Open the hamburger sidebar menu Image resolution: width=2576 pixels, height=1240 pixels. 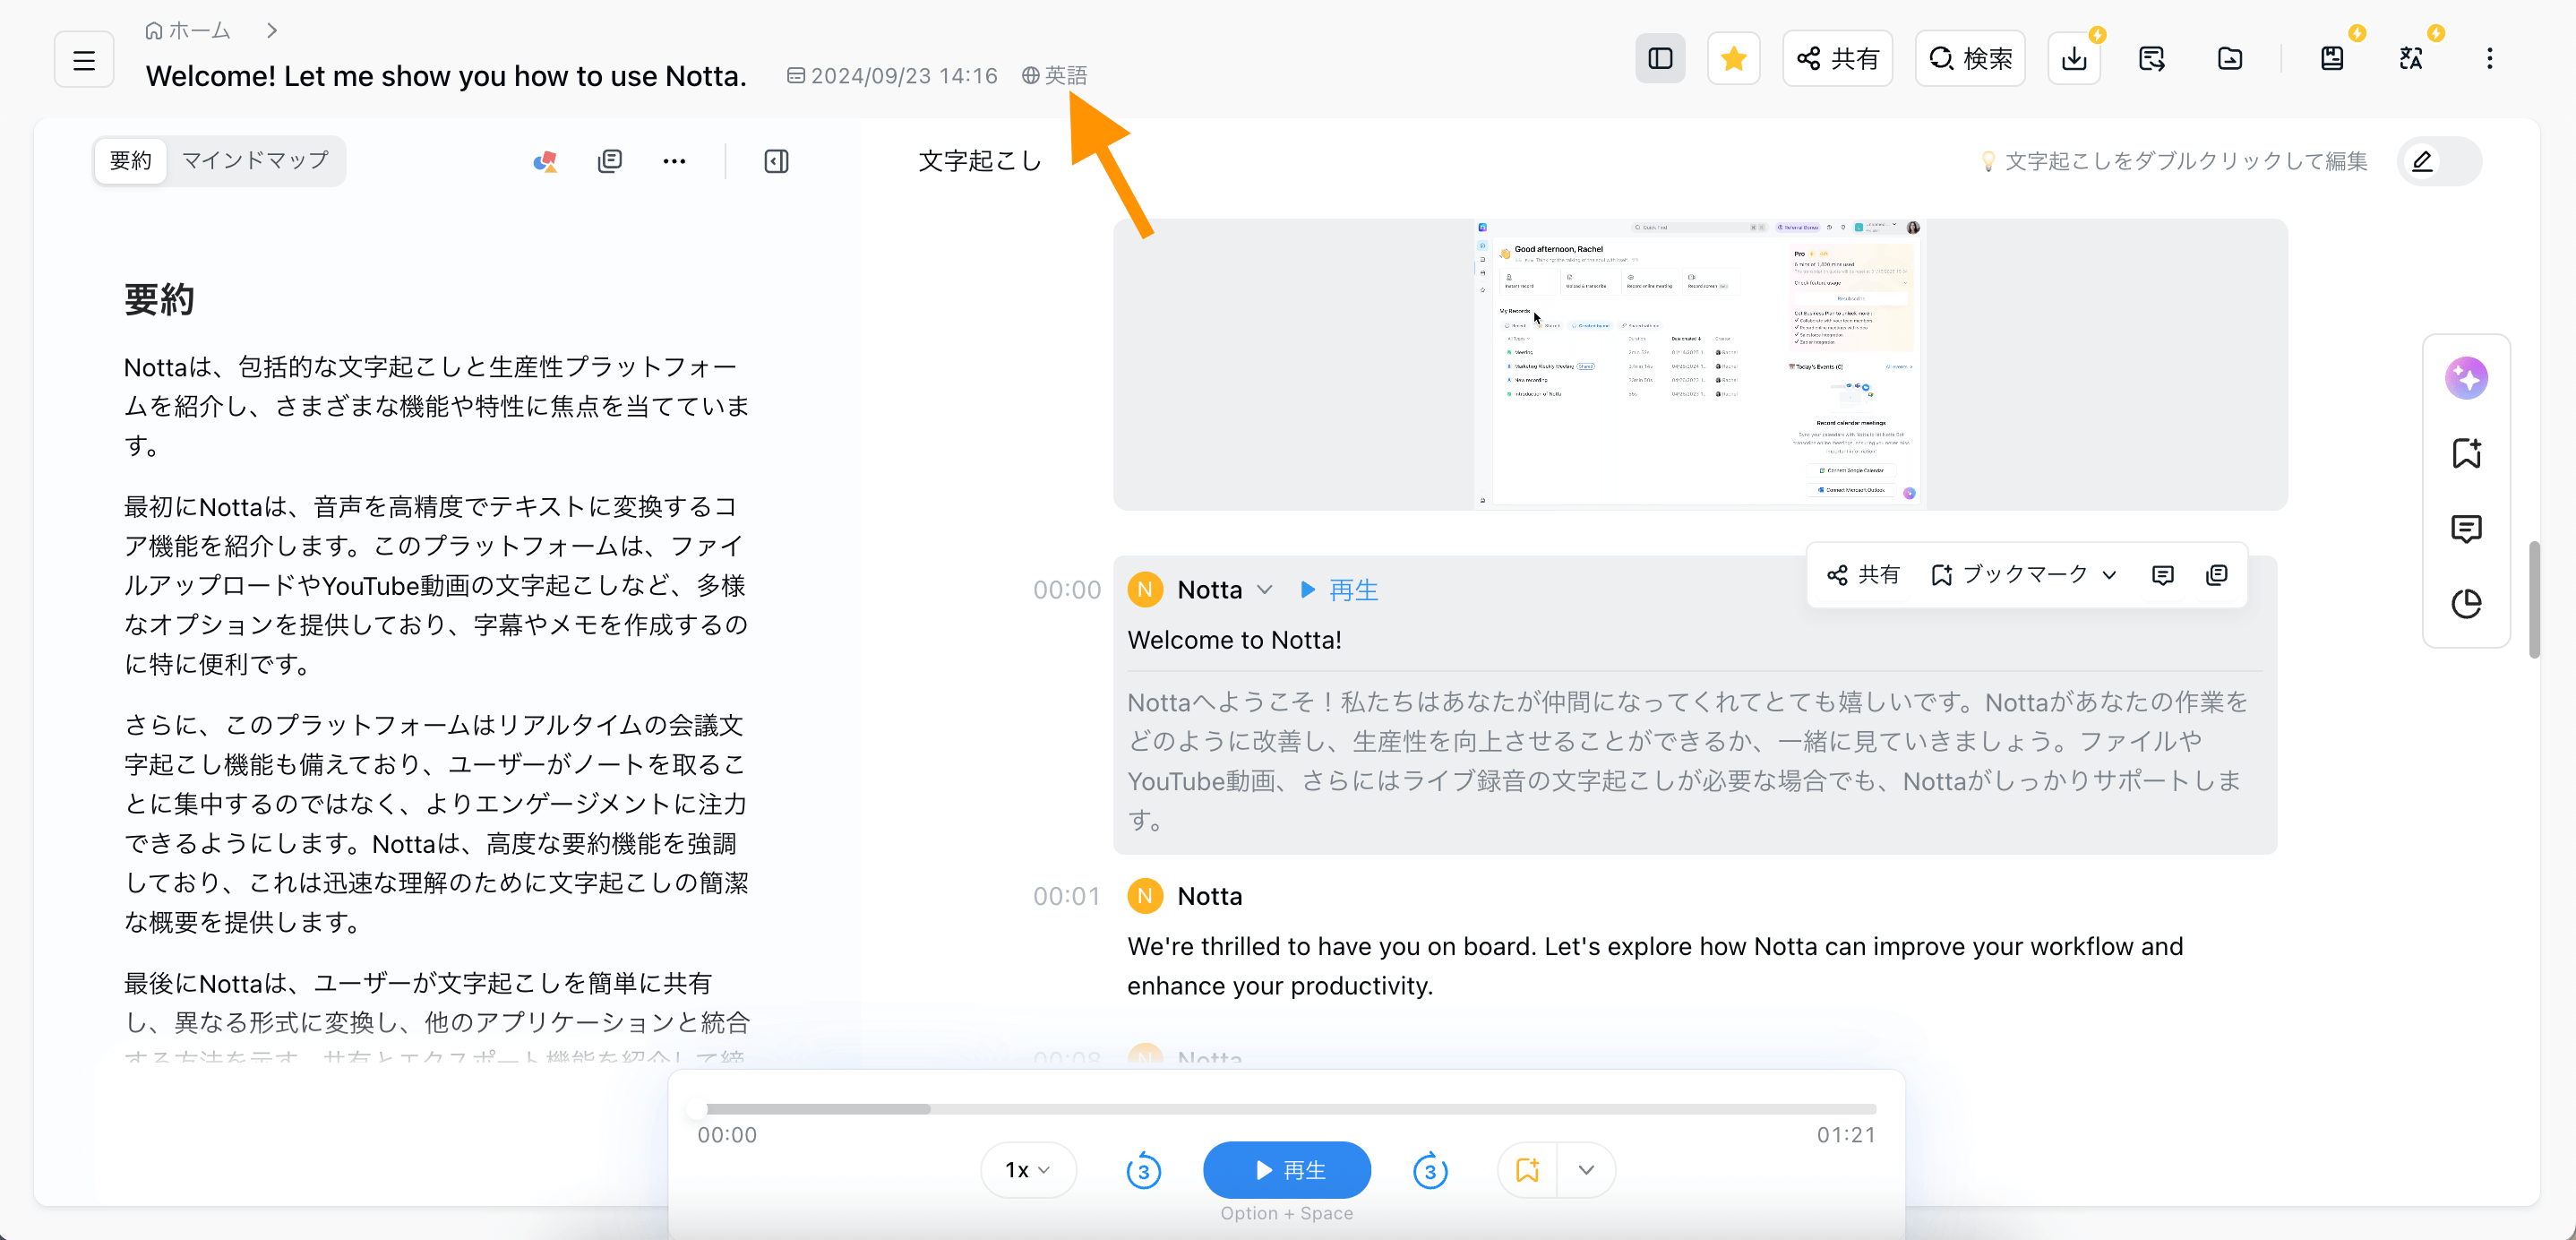(x=84, y=60)
